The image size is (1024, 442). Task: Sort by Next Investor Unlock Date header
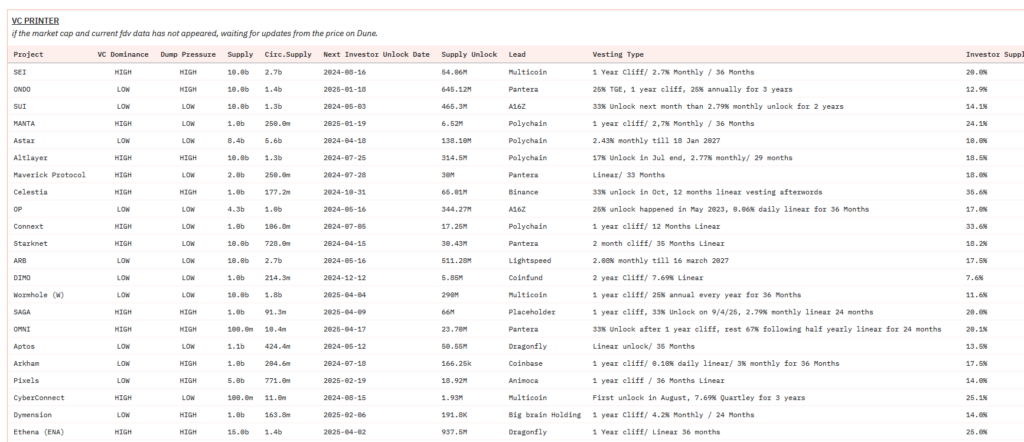(x=376, y=55)
